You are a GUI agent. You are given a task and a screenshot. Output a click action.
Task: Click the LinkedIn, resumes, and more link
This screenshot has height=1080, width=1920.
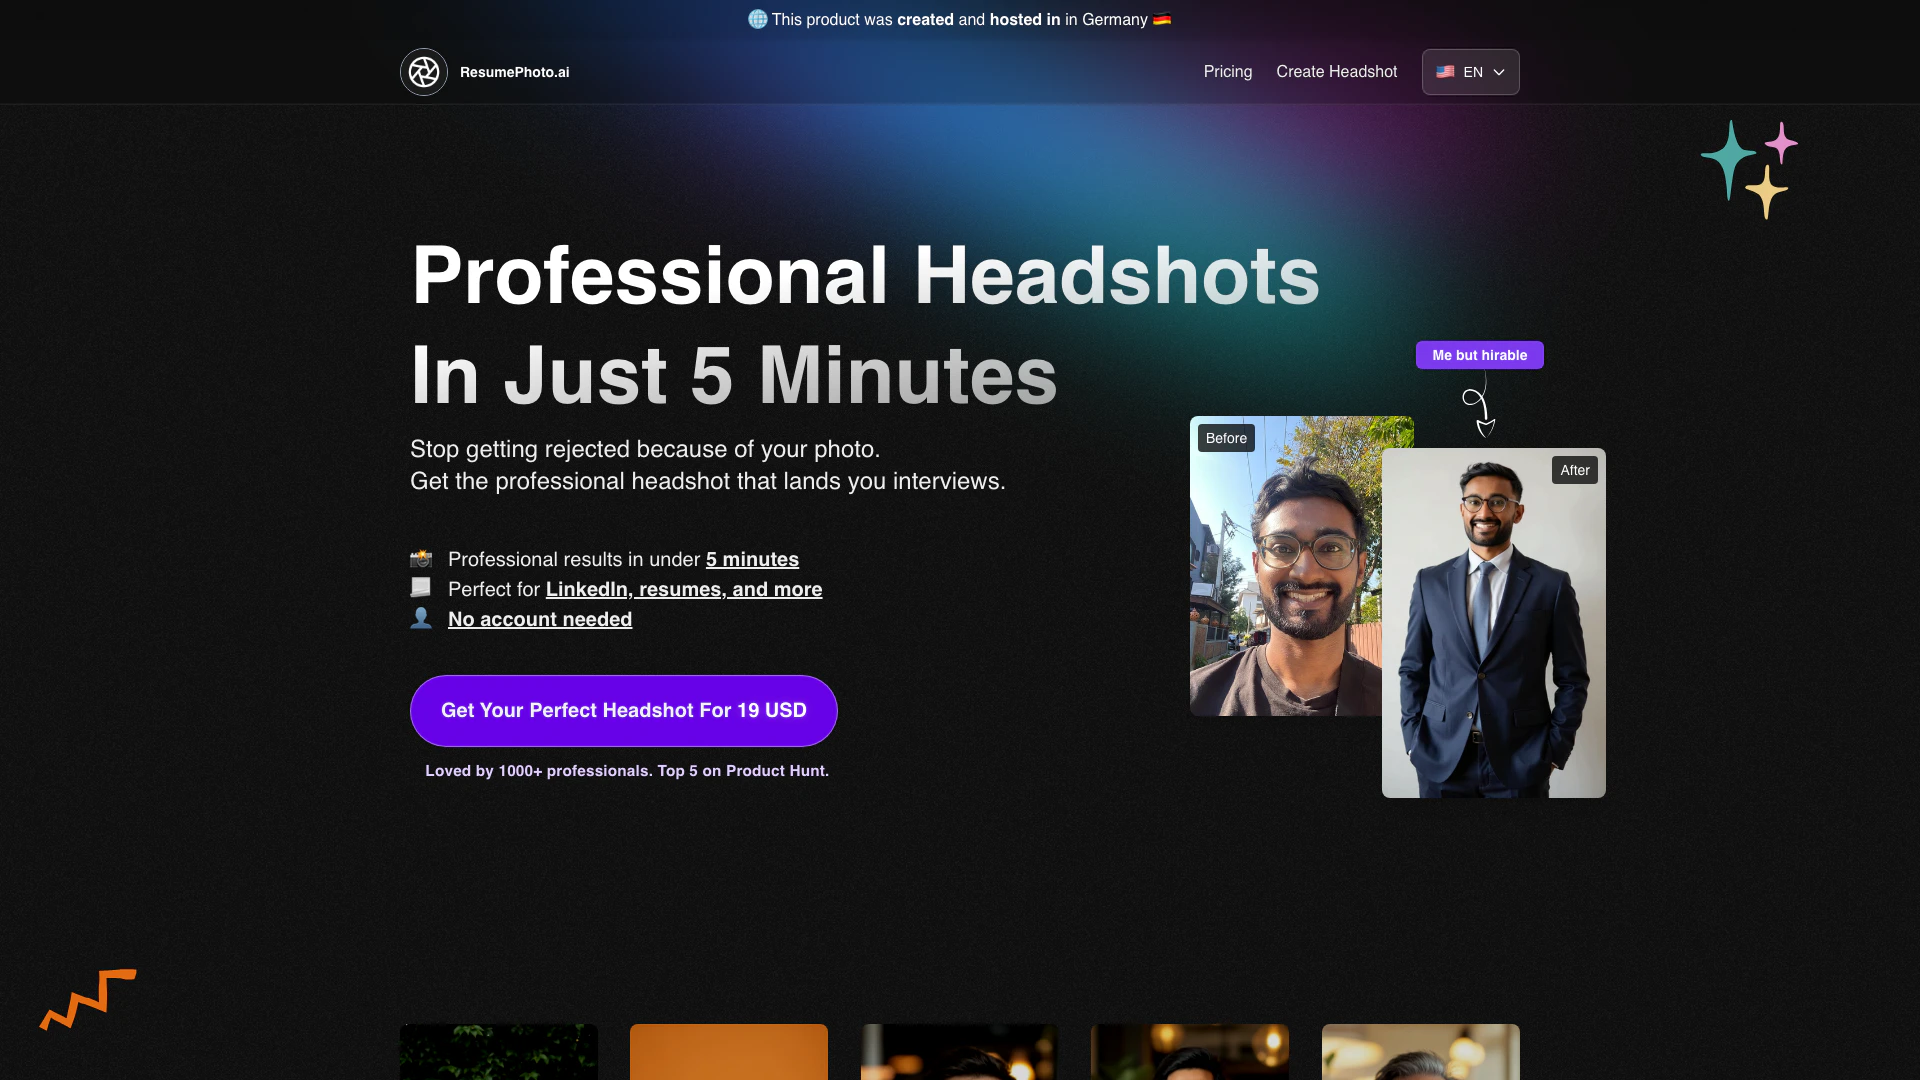click(x=684, y=589)
